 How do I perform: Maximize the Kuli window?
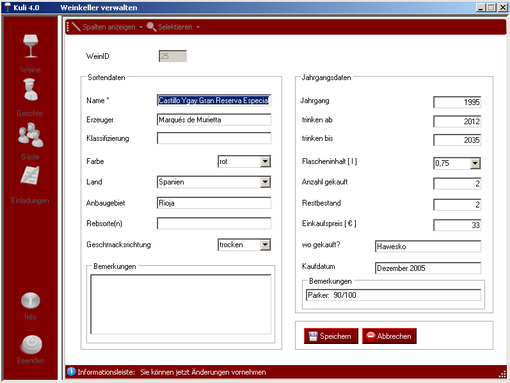(x=491, y=7)
